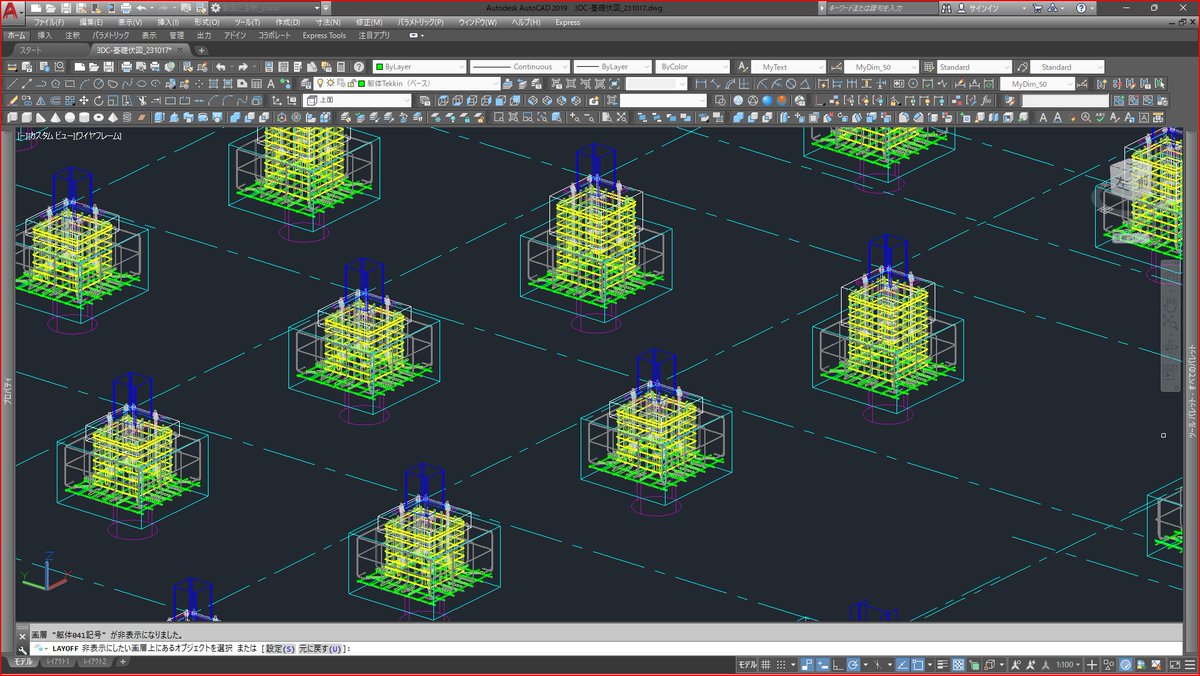Viewport: 1200px width, 676px height.
Task: Click the Plot print icon in title bar
Action: pyautogui.click(x=126, y=8)
